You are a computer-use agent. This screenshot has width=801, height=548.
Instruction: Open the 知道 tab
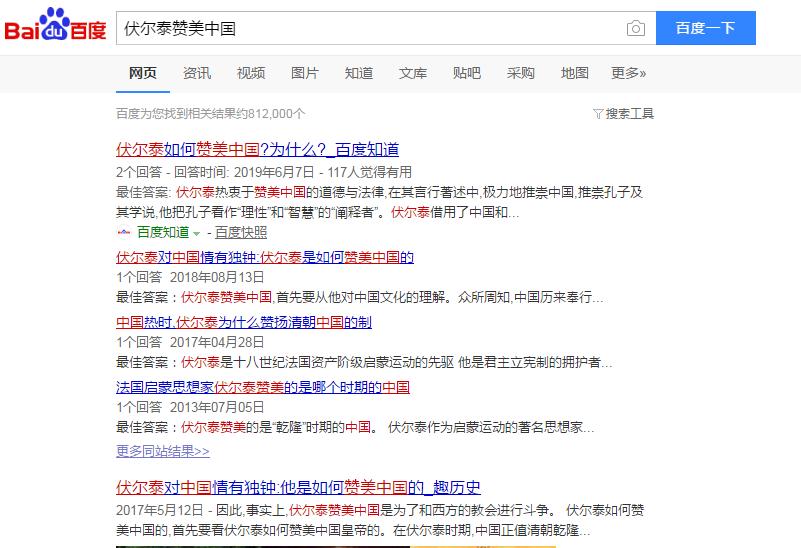[359, 73]
